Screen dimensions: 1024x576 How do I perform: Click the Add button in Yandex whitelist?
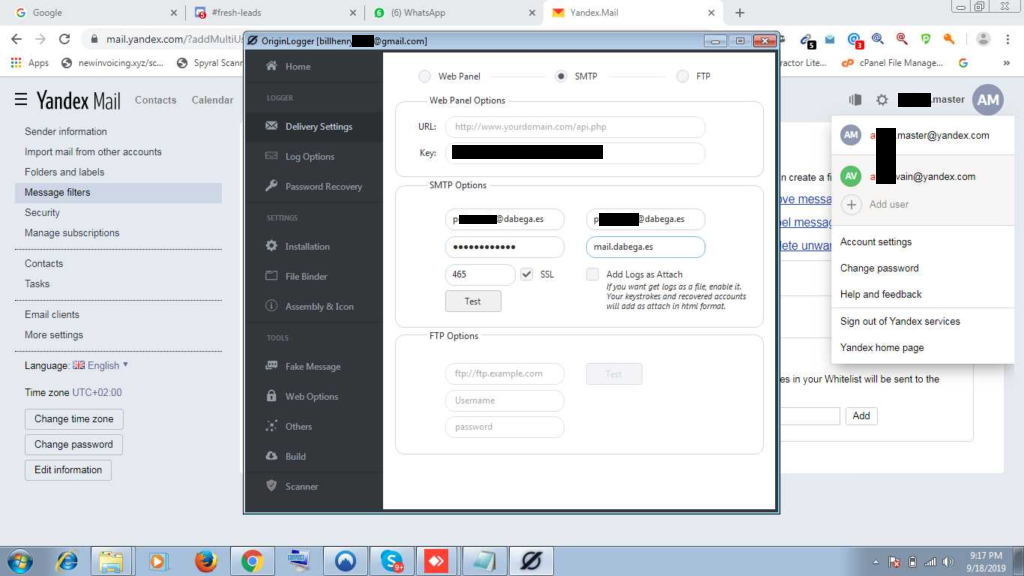pyautogui.click(x=861, y=416)
